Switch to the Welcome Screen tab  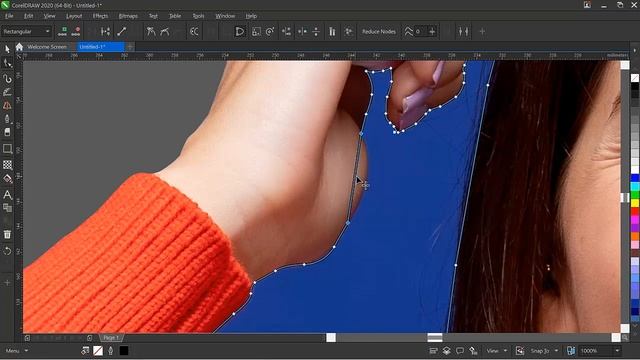47,47
